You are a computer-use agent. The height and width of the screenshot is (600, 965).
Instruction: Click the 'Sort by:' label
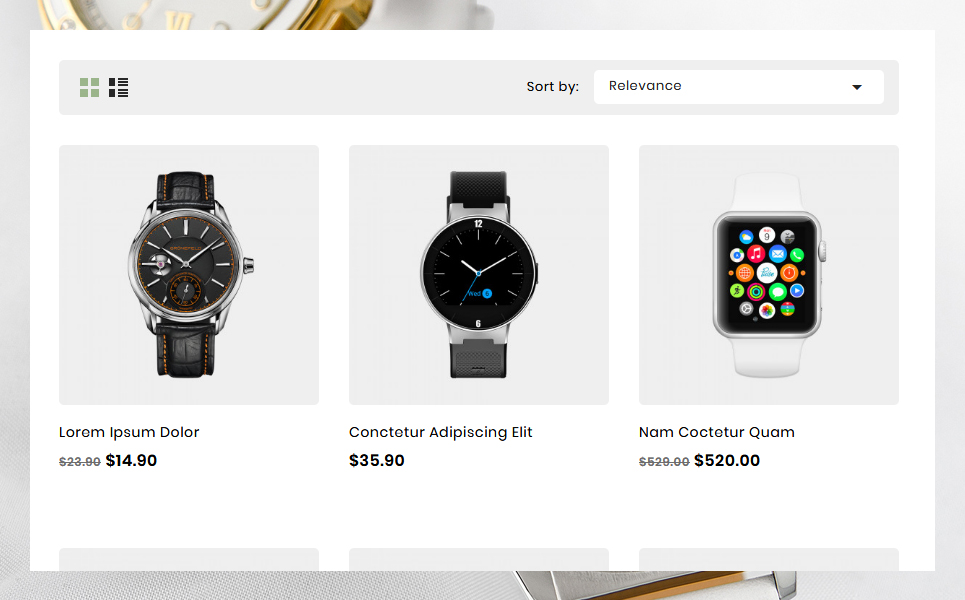(553, 87)
